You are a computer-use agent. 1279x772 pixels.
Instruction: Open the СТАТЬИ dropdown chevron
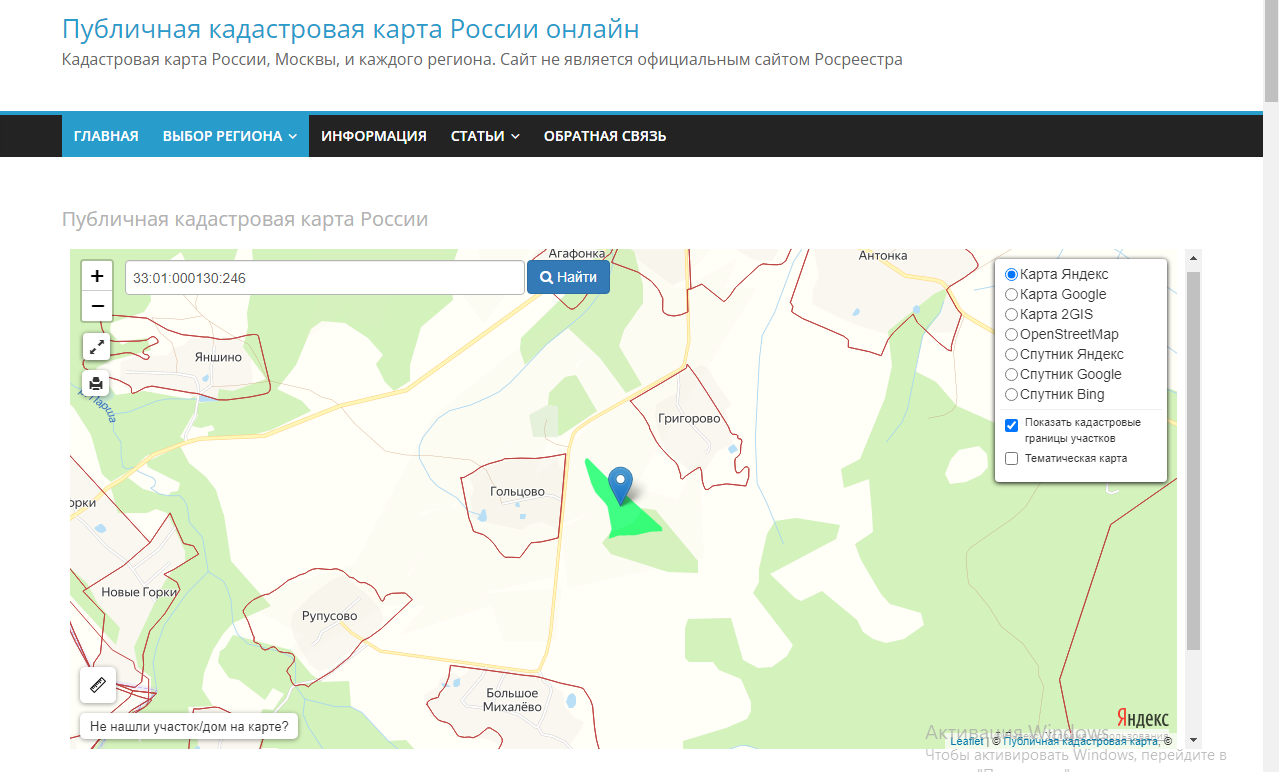pyautogui.click(x=513, y=135)
